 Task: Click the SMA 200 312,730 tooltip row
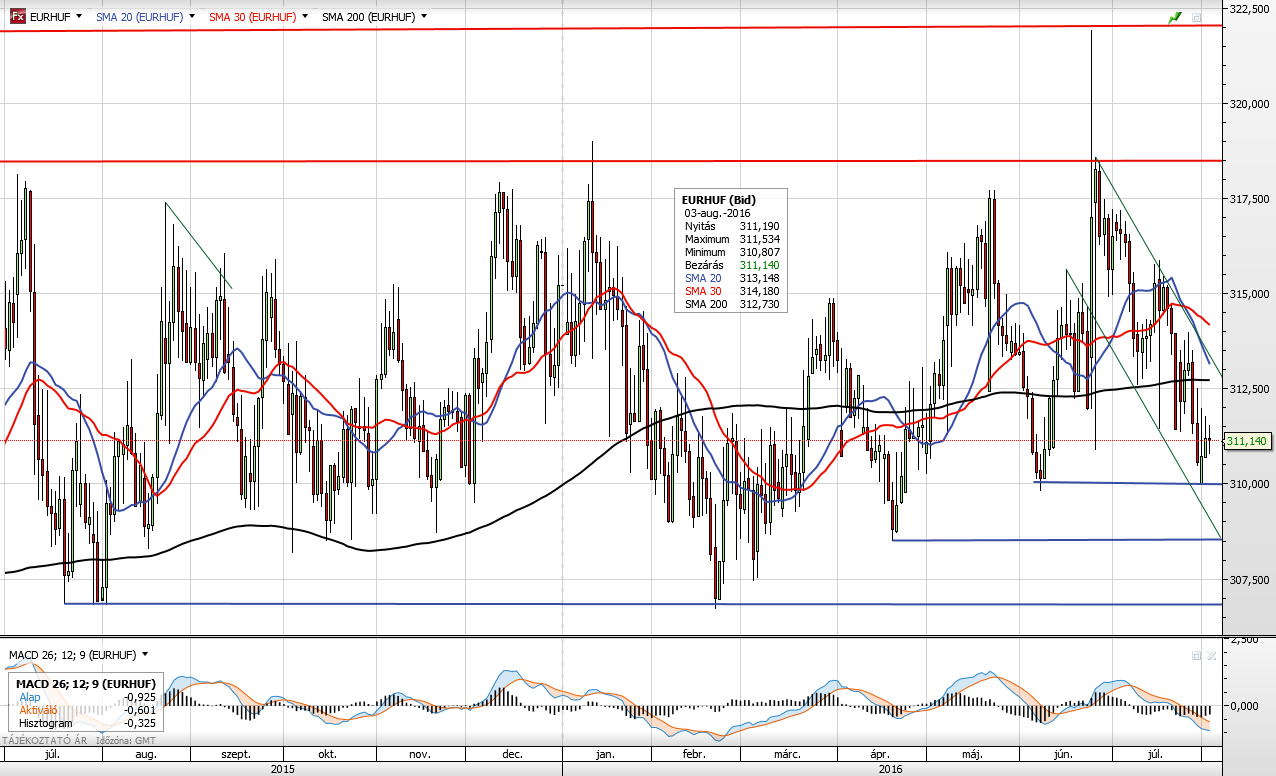pos(732,304)
